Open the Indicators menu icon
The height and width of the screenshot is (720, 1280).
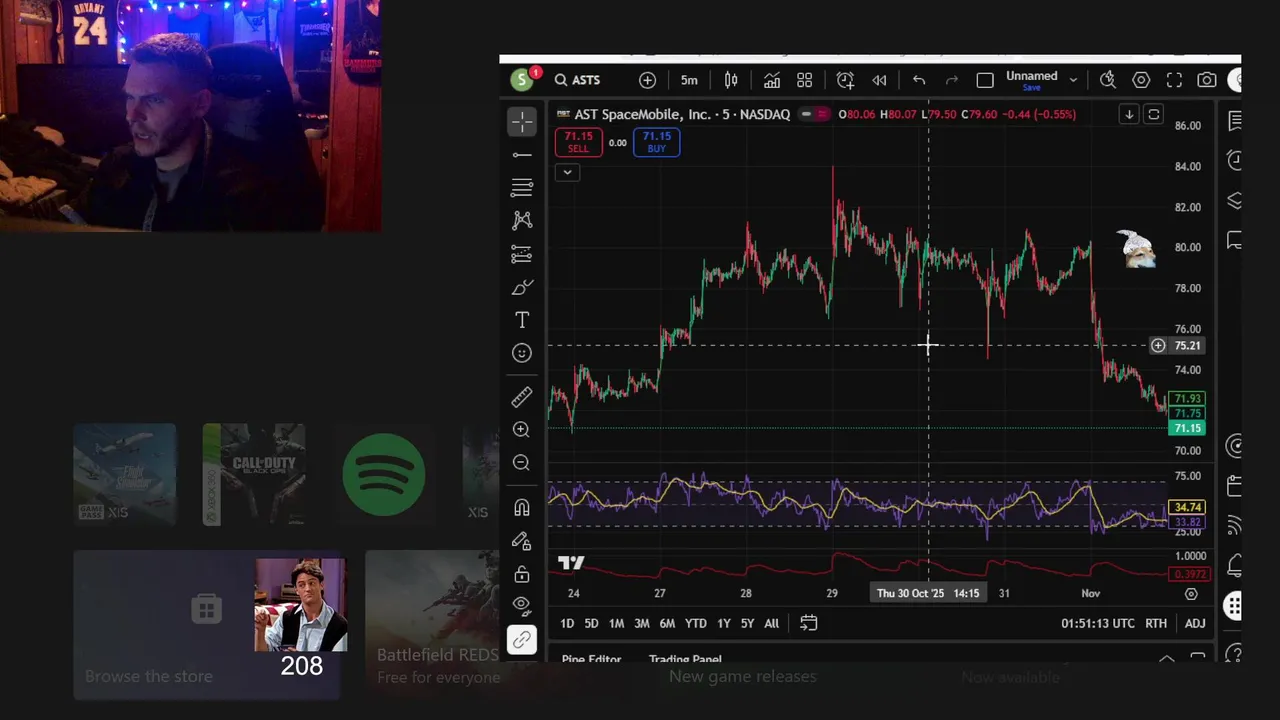[772, 80]
